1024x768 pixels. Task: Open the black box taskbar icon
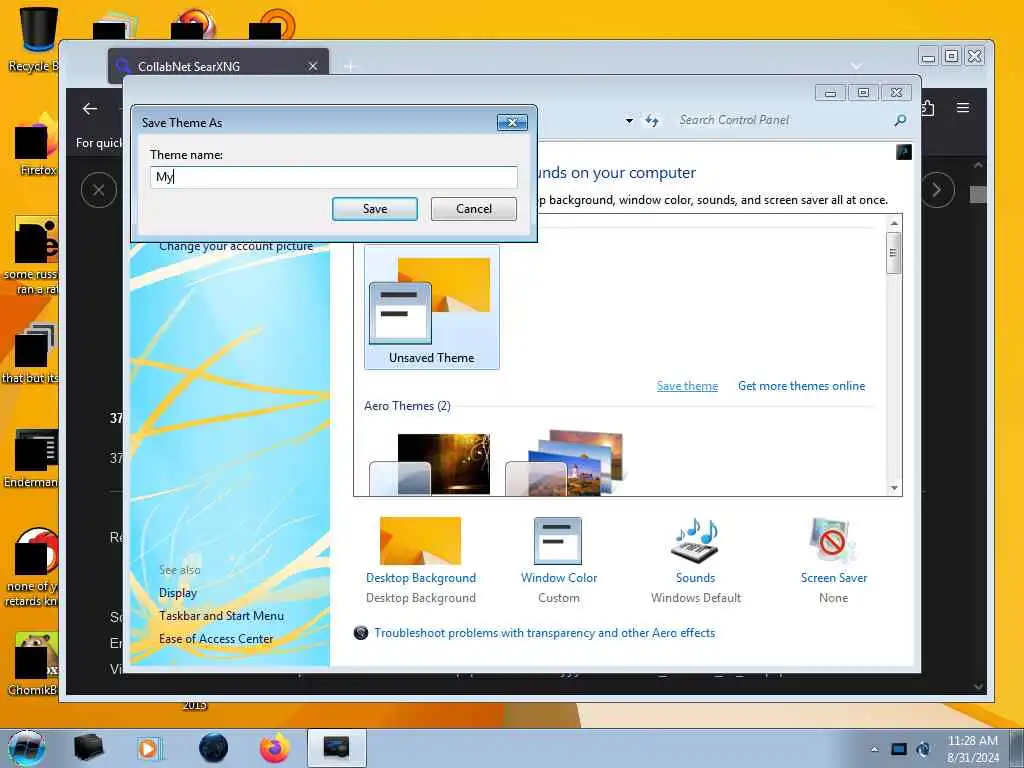tap(89, 748)
